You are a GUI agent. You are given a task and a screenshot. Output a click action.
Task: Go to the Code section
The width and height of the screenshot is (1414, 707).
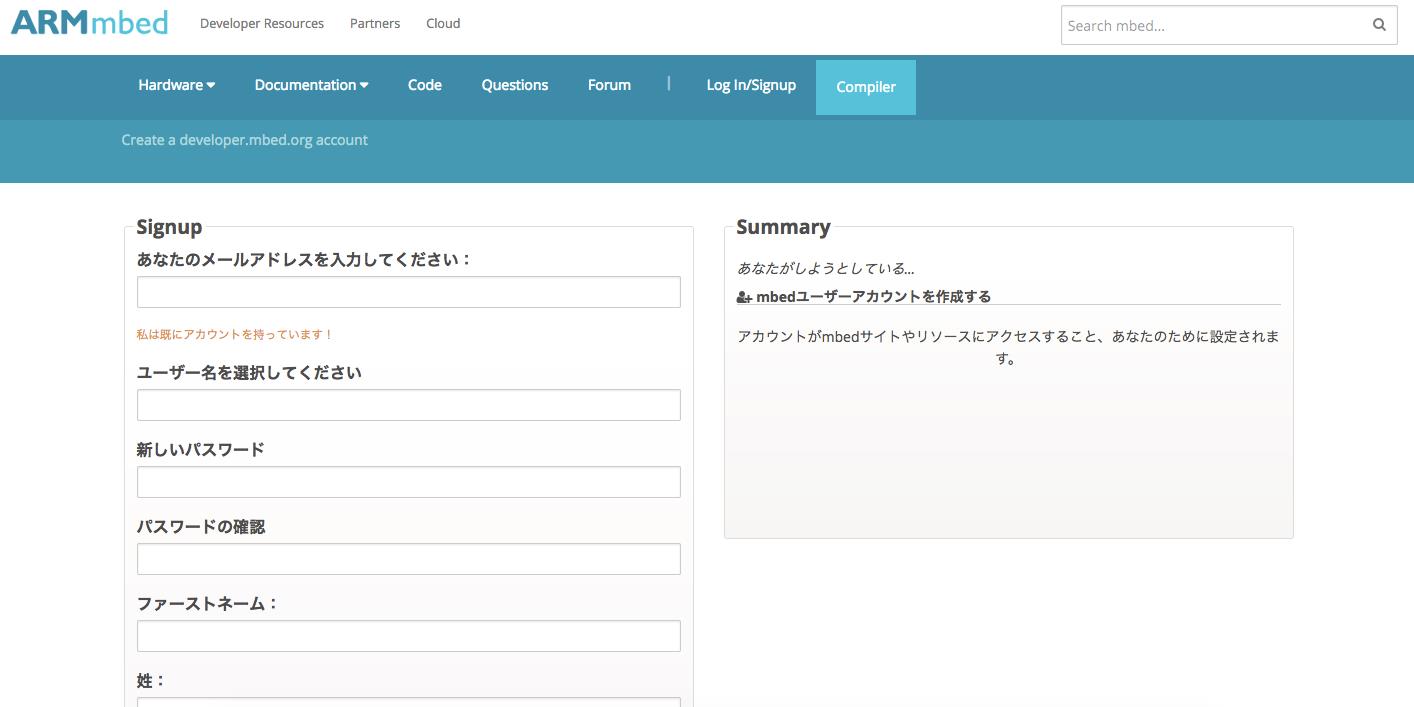(x=425, y=85)
